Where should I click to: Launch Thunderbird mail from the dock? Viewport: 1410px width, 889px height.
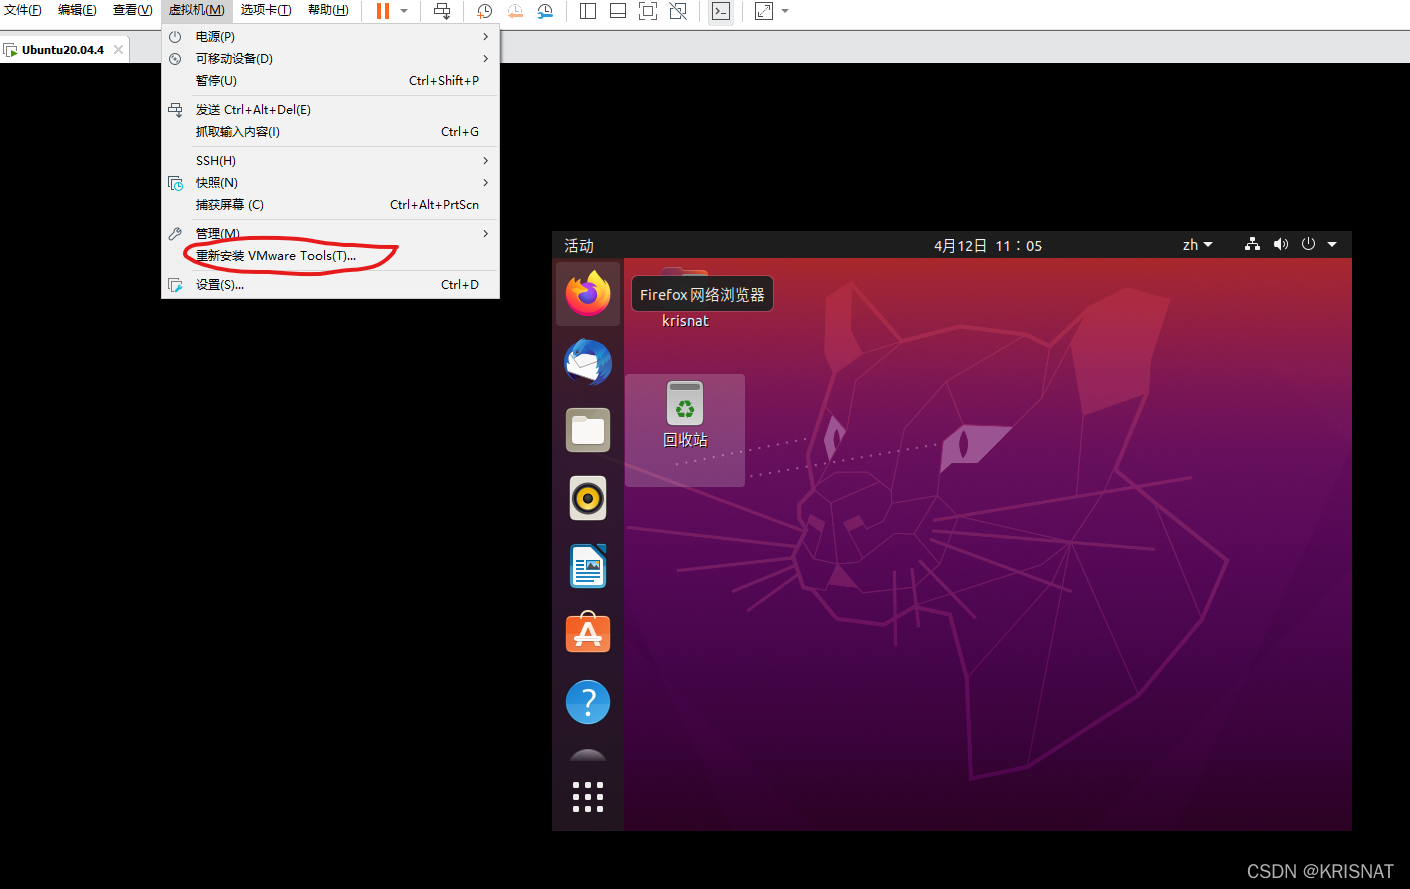pos(588,362)
